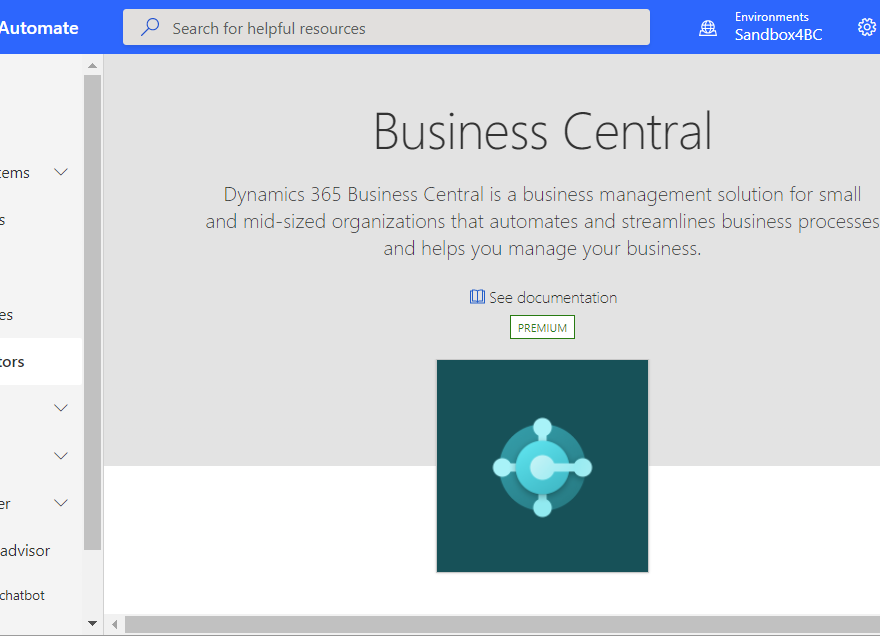Screen dimensions: 880x636
Task: Expand the unlabeled chevron just above the 'er' item
Action: point(61,455)
